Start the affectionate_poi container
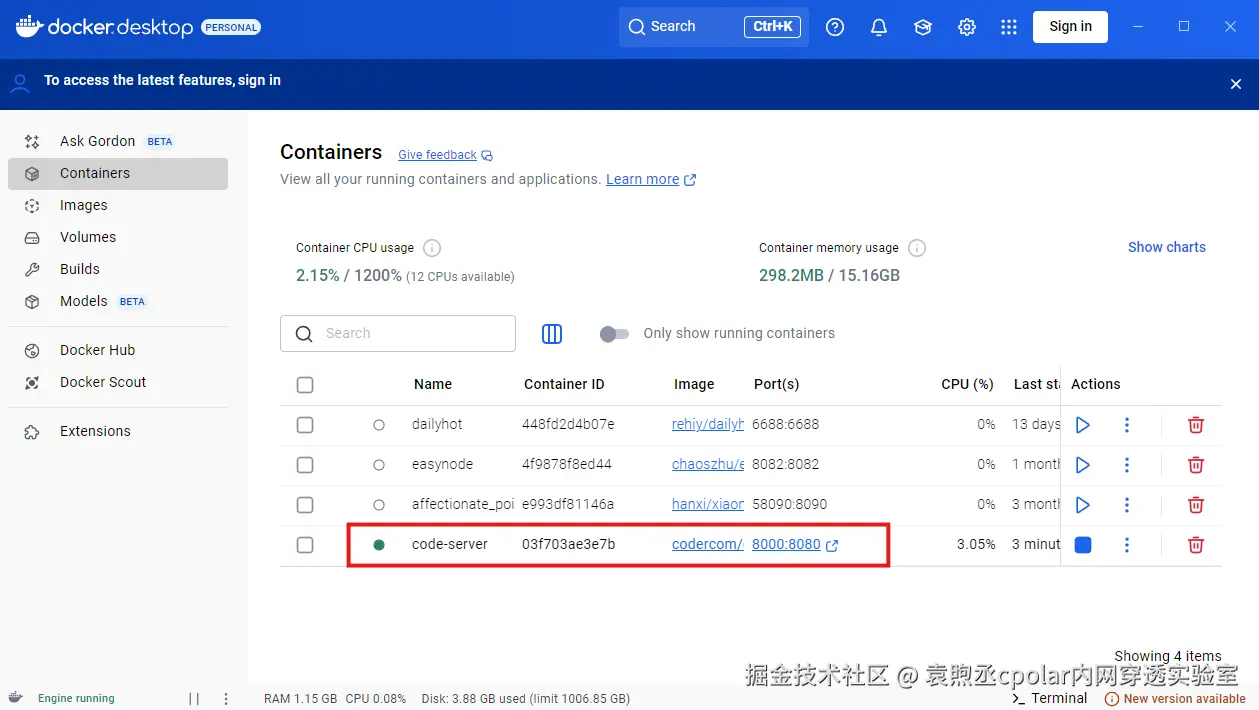The image size is (1259, 710). click(x=1082, y=505)
